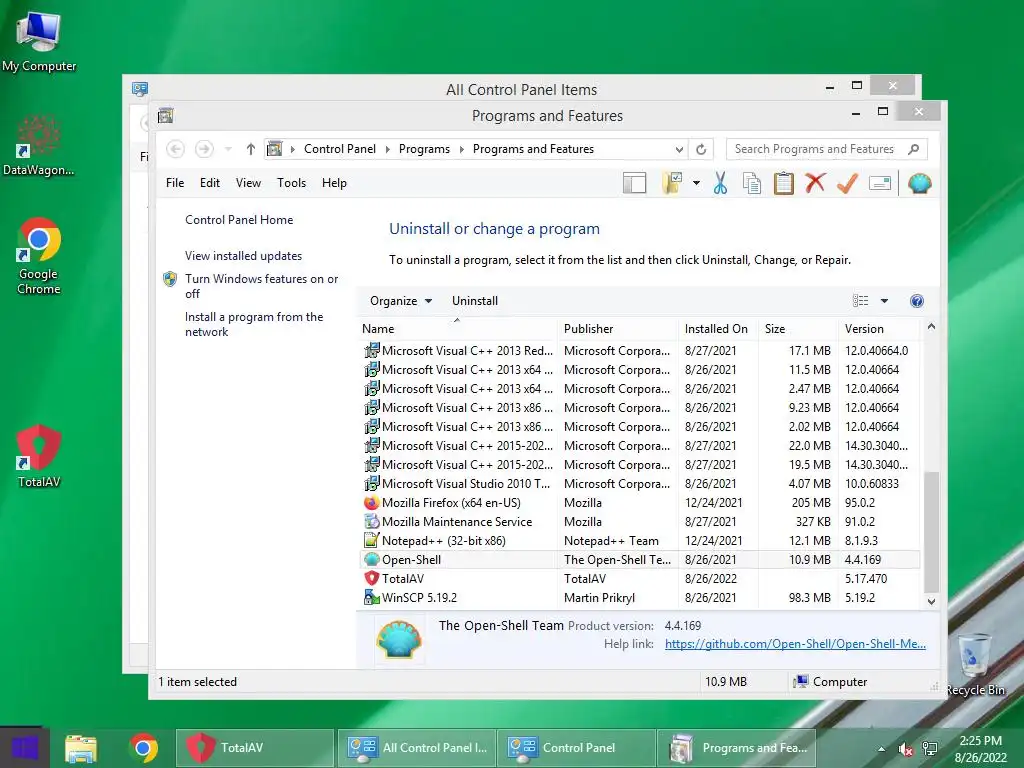Viewport: 1024px width, 768px height.
Task: Open Classic Explorer shell settings icon
Action: tap(919, 184)
